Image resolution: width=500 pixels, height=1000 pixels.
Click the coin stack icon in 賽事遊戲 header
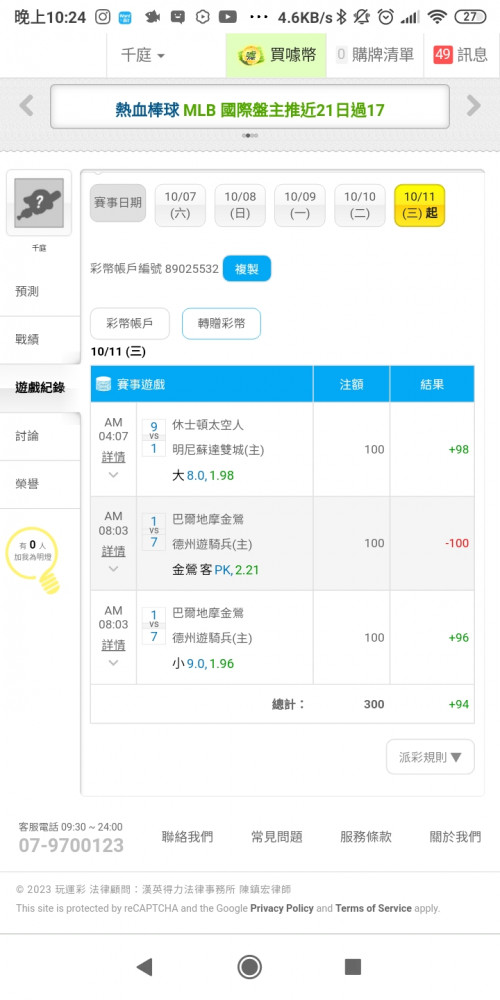click(104, 384)
